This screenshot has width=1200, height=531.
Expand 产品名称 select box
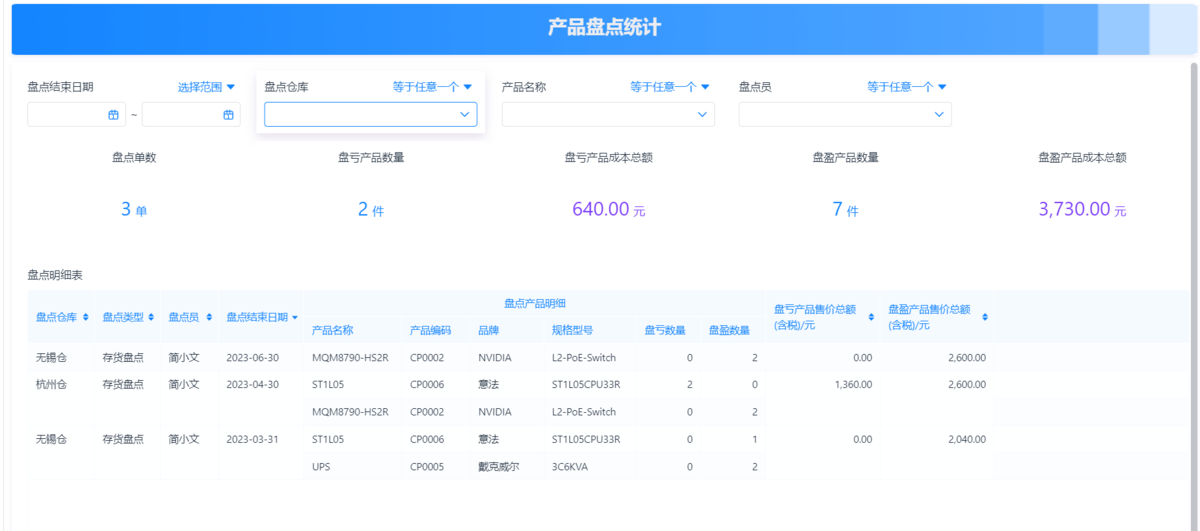tap(607, 115)
